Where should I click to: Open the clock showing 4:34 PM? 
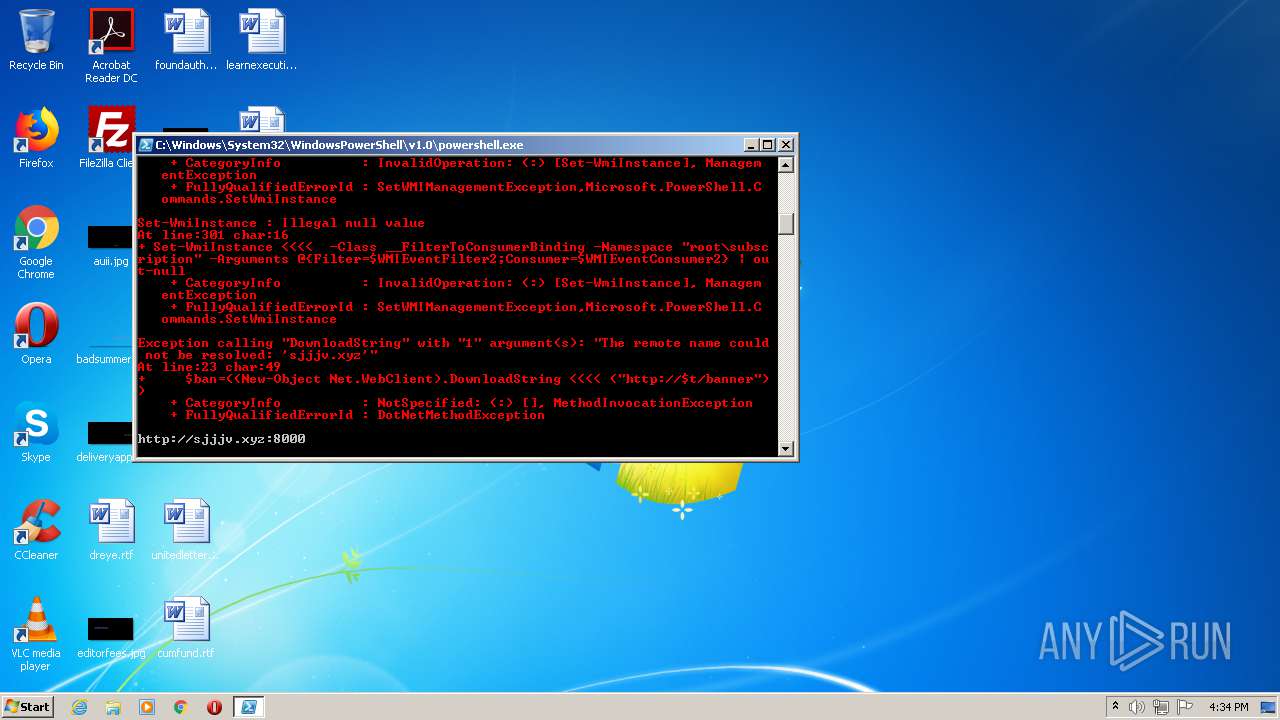pyautogui.click(x=1229, y=707)
